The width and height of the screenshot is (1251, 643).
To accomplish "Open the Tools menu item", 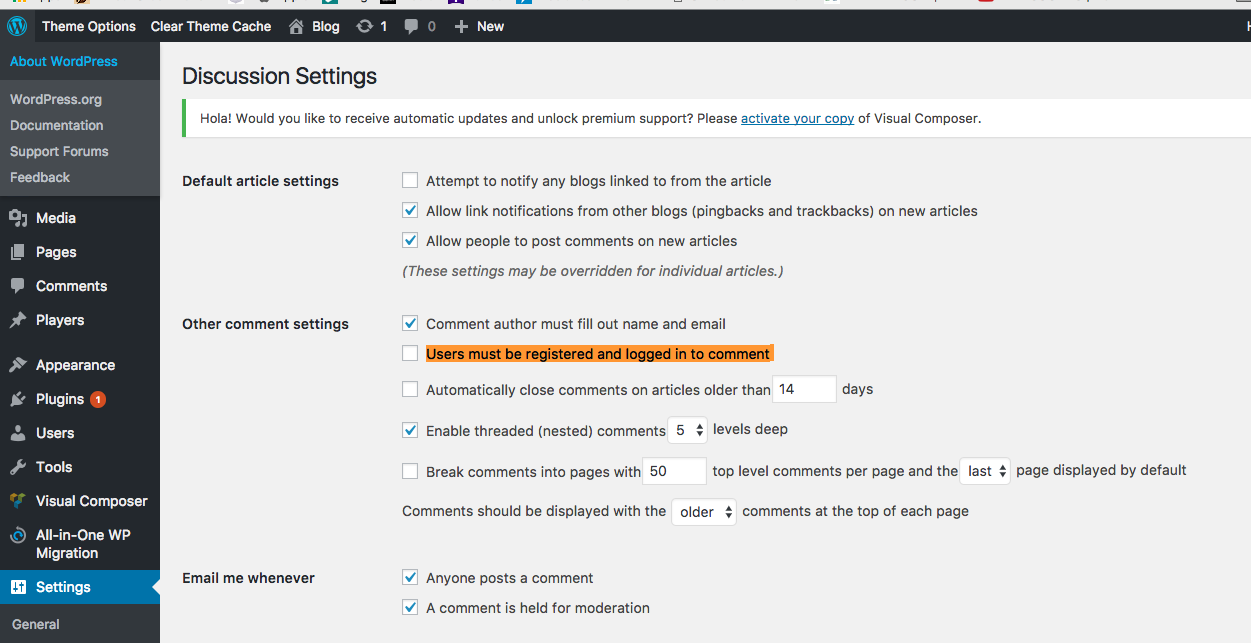I will (x=54, y=467).
